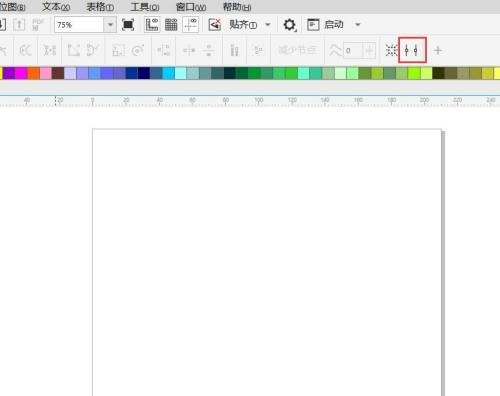The width and height of the screenshot is (500, 396).
Task: Toggle the elastic mode icon
Action: coord(234,51)
